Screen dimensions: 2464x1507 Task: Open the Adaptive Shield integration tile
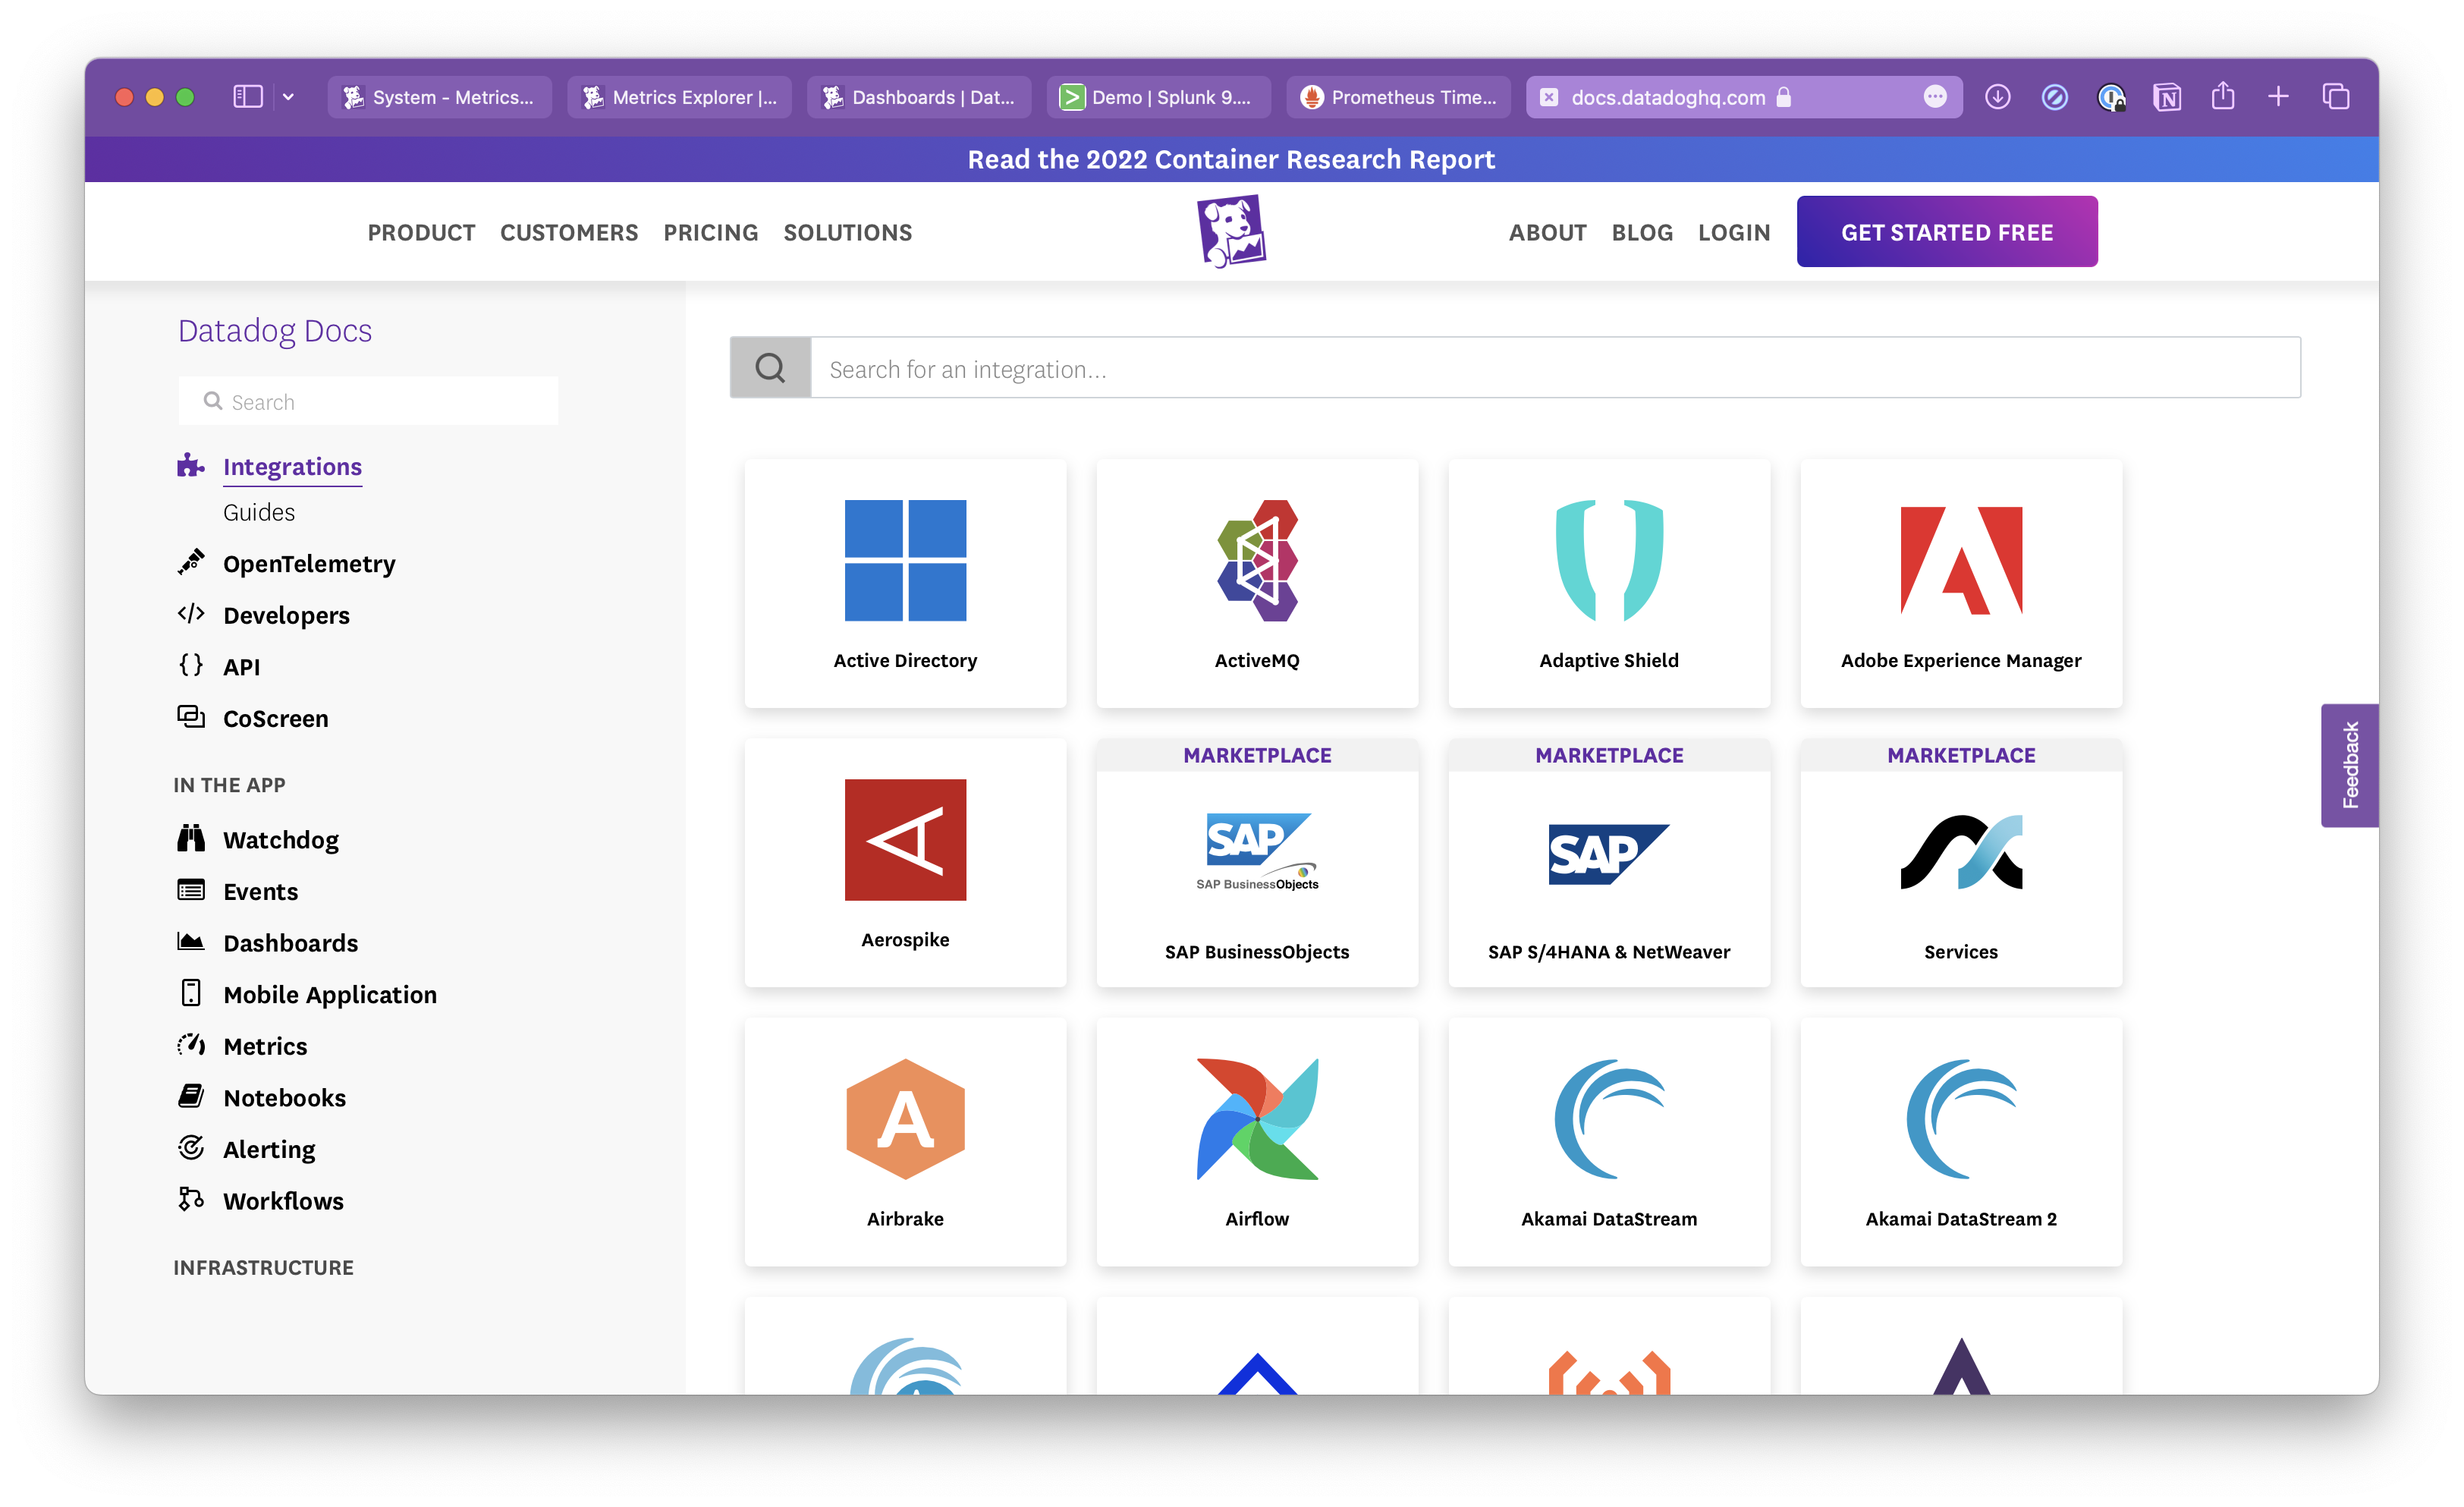pos(1609,583)
